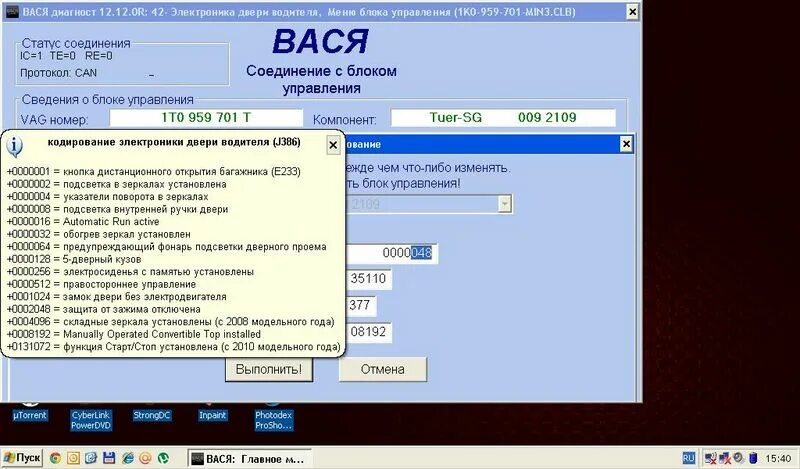Click the green µTorrent quick launch icon

pyautogui.click(x=163, y=458)
